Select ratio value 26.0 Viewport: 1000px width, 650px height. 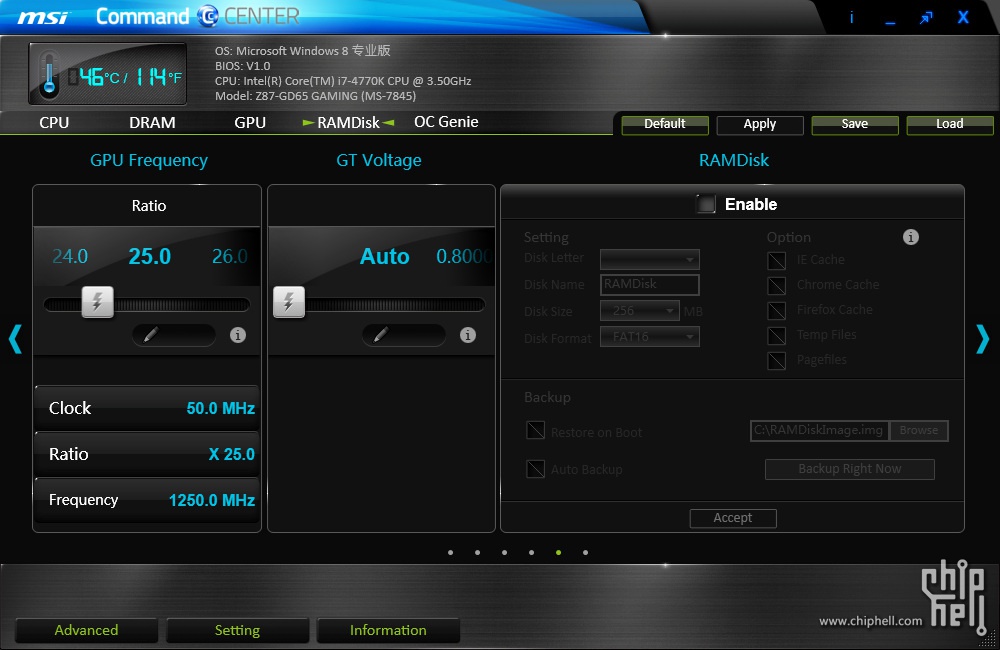click(x=230, y=256)
